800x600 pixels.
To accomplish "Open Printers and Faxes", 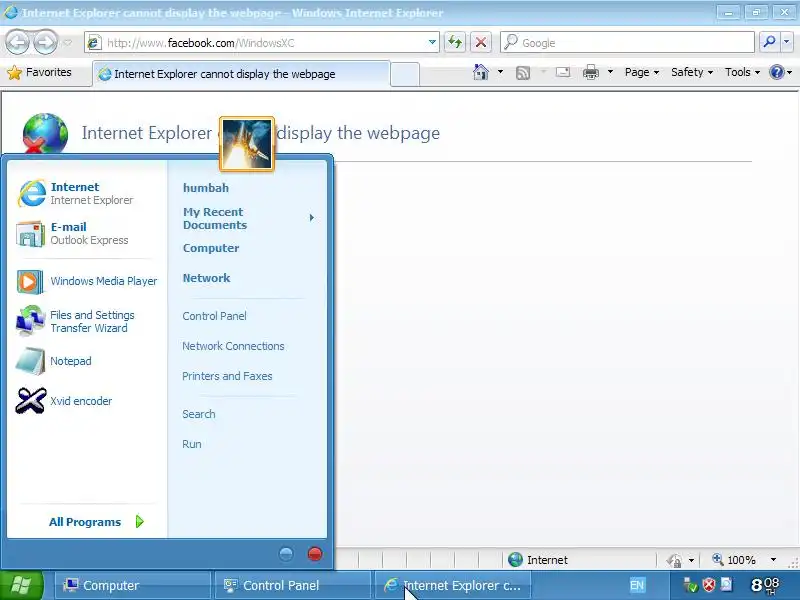I will pos(227,376).
